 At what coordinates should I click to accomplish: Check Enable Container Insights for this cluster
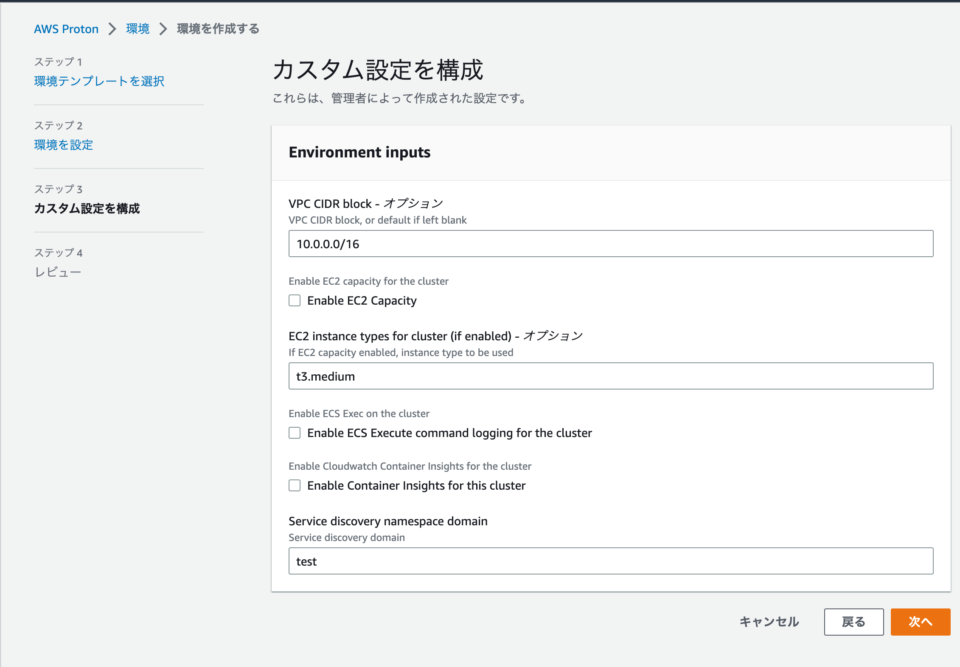(x=294, y=485)
